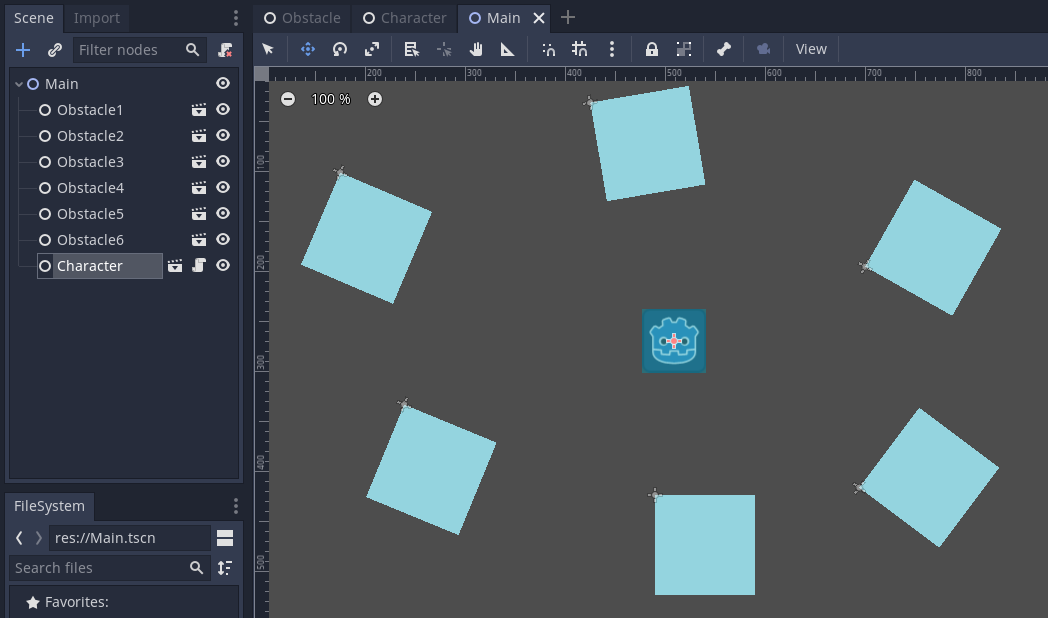
Task: Toggle visibility of the Character node
Action: tap(223, 265)
